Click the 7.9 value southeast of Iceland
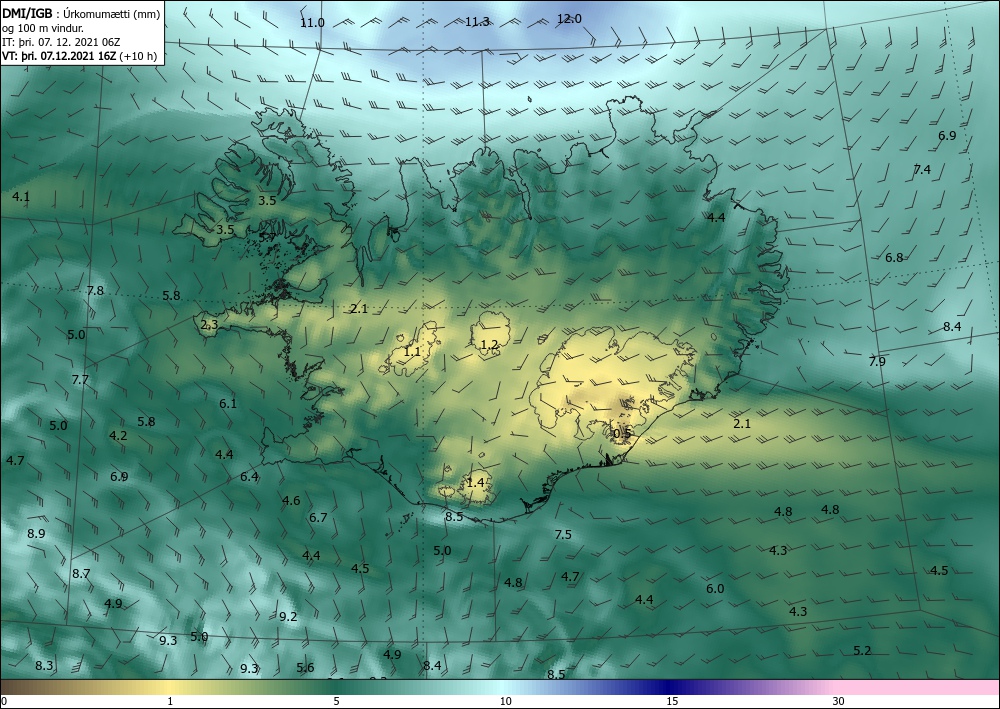The height and width of the screenshot is (709, 1000). 877,362
